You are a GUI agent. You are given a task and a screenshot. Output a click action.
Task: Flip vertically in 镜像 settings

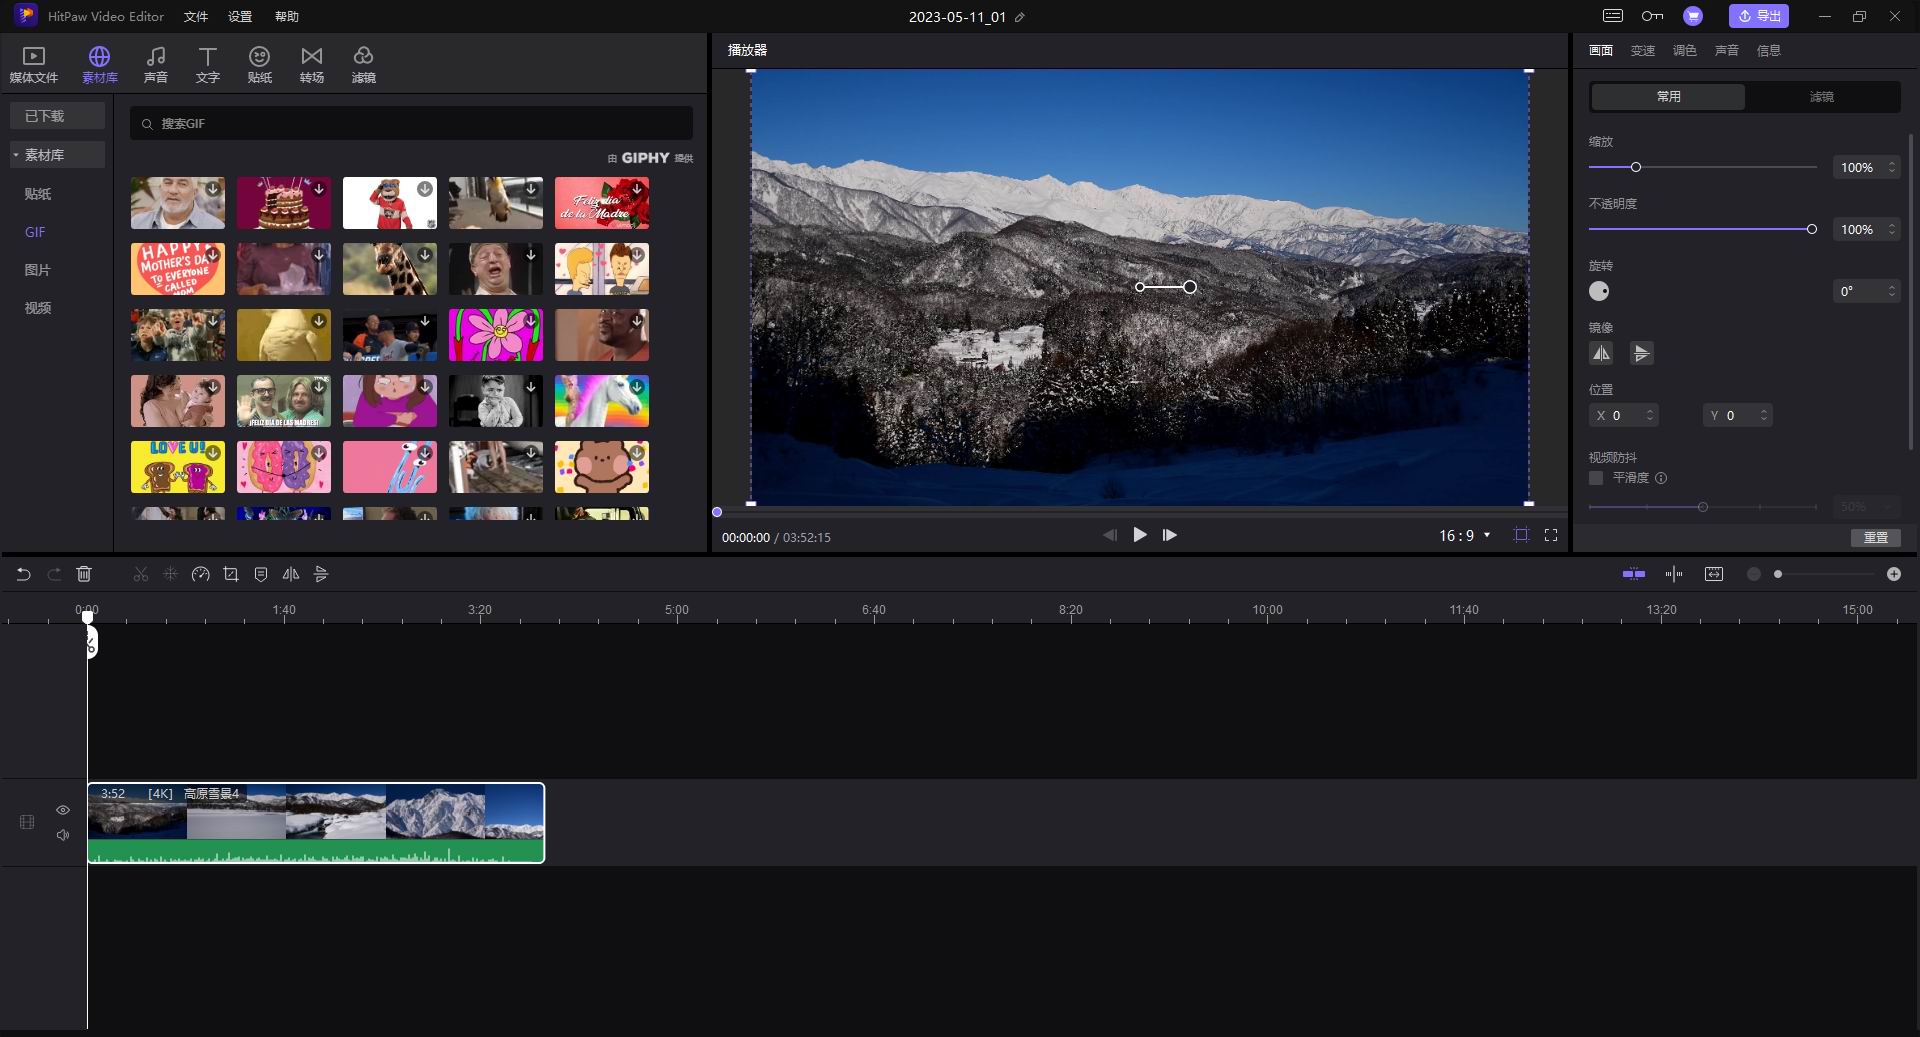click(x=1641, y=353)
